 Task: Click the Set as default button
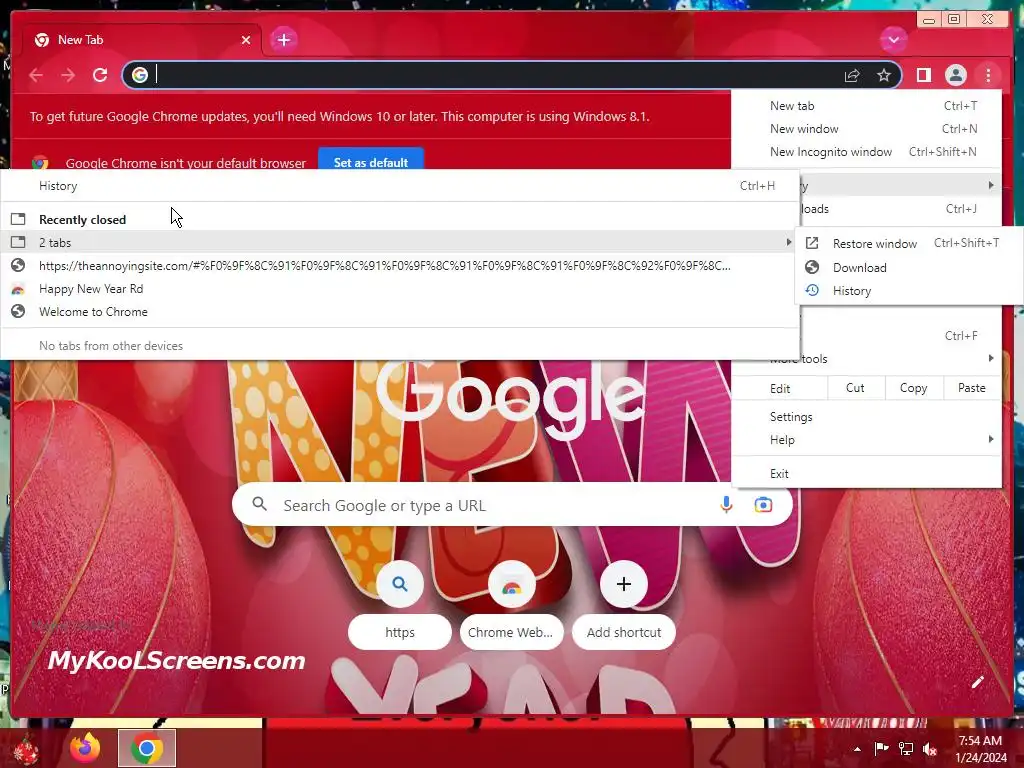[x=371, y=161]
